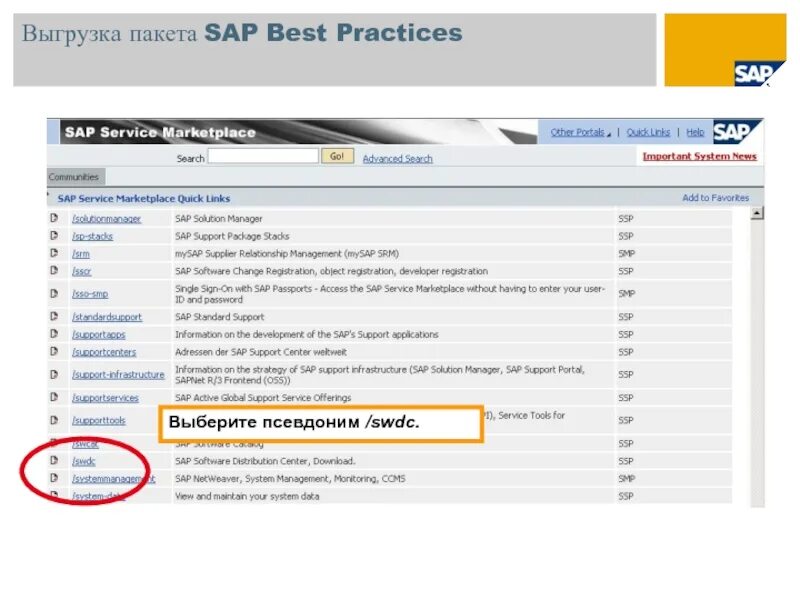Open the Help link
Screen dimensions: 800x600
[x=695, y=132]
